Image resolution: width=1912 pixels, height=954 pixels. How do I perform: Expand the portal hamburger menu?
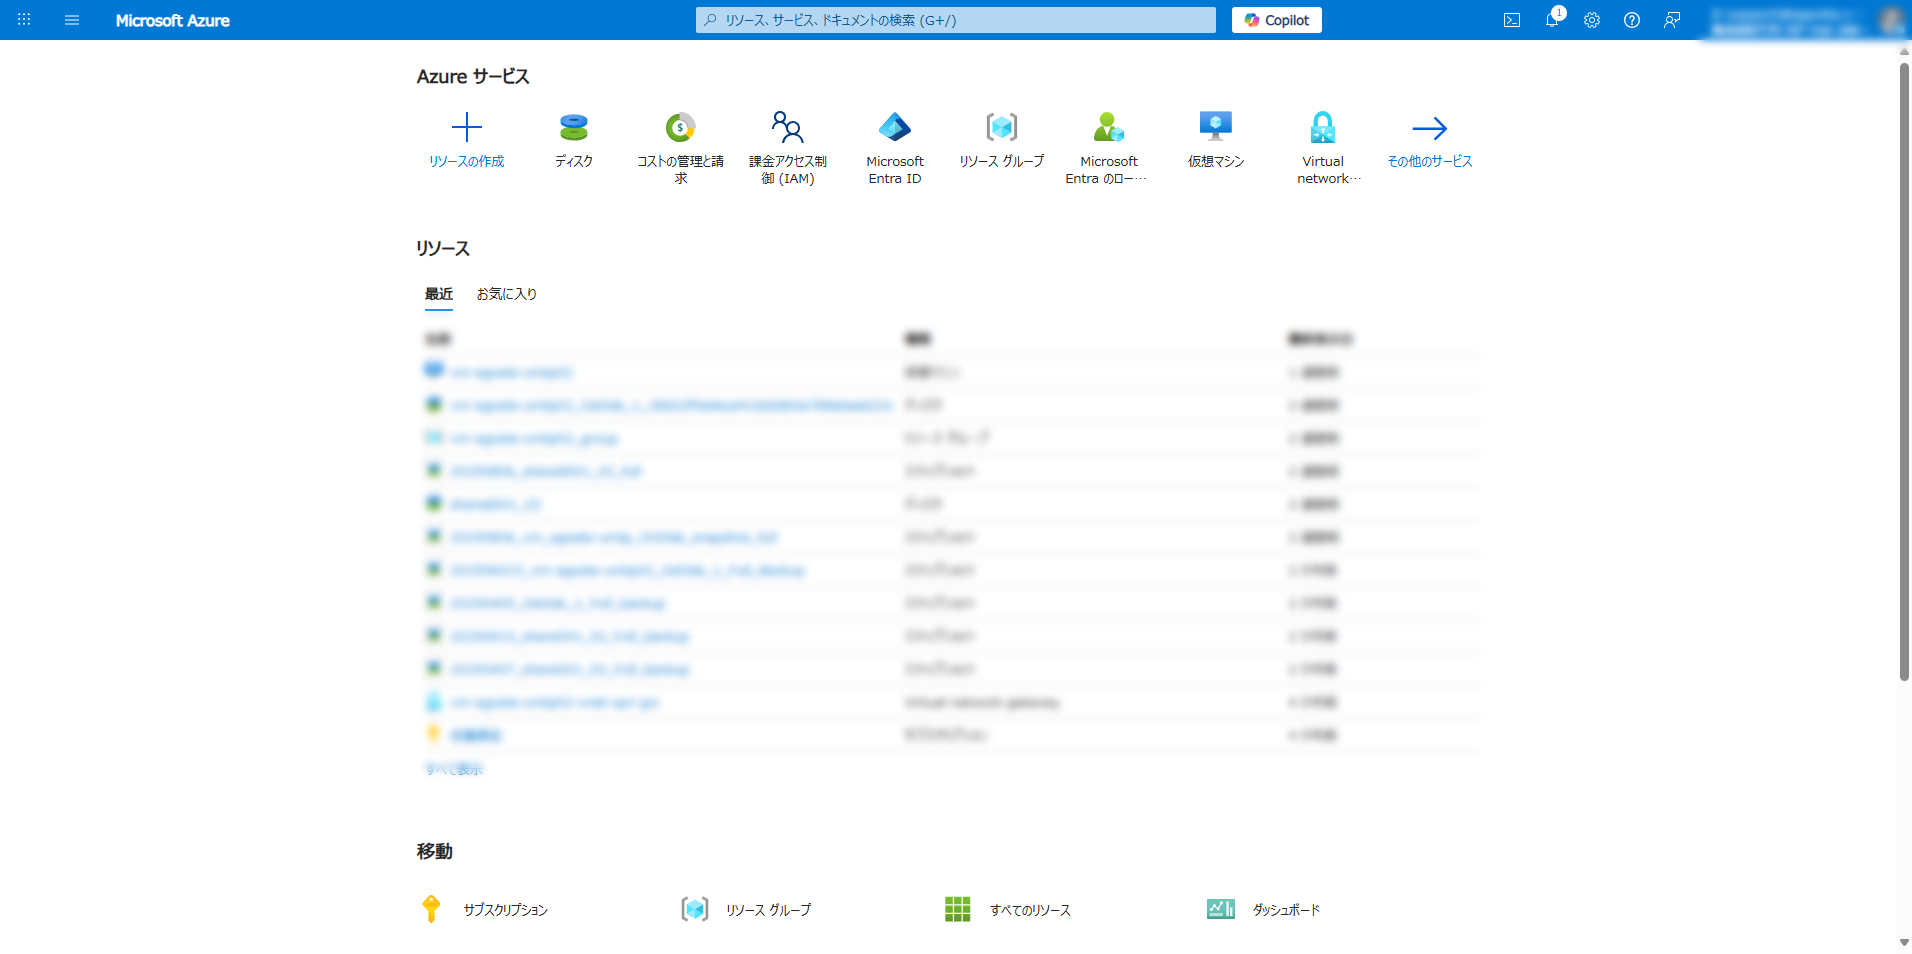[x=72, y=20]
